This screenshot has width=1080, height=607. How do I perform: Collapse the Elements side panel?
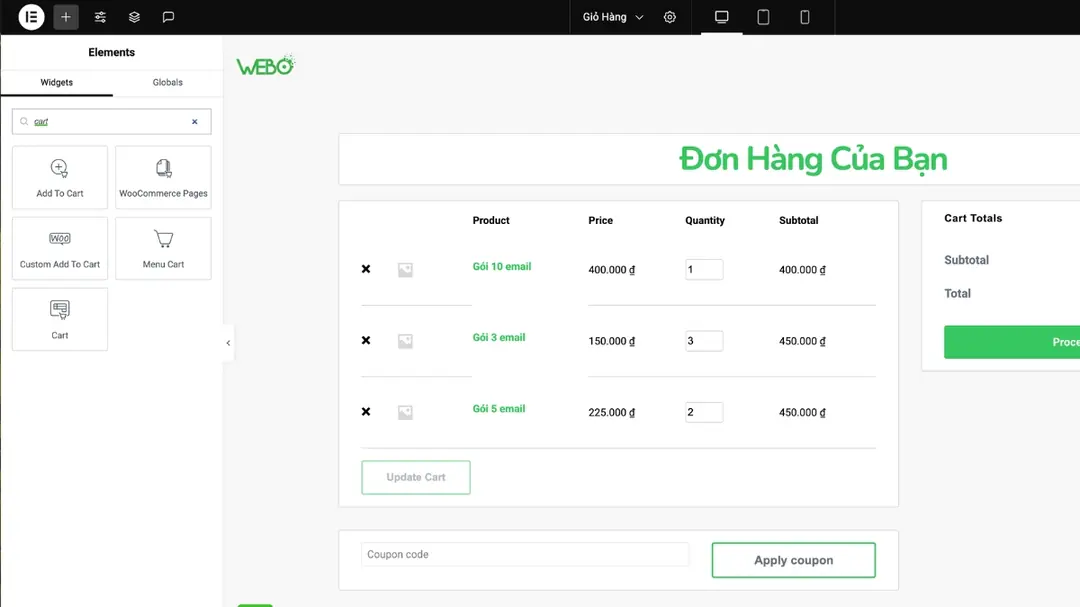pyautogui.click(x=228, y=343)
